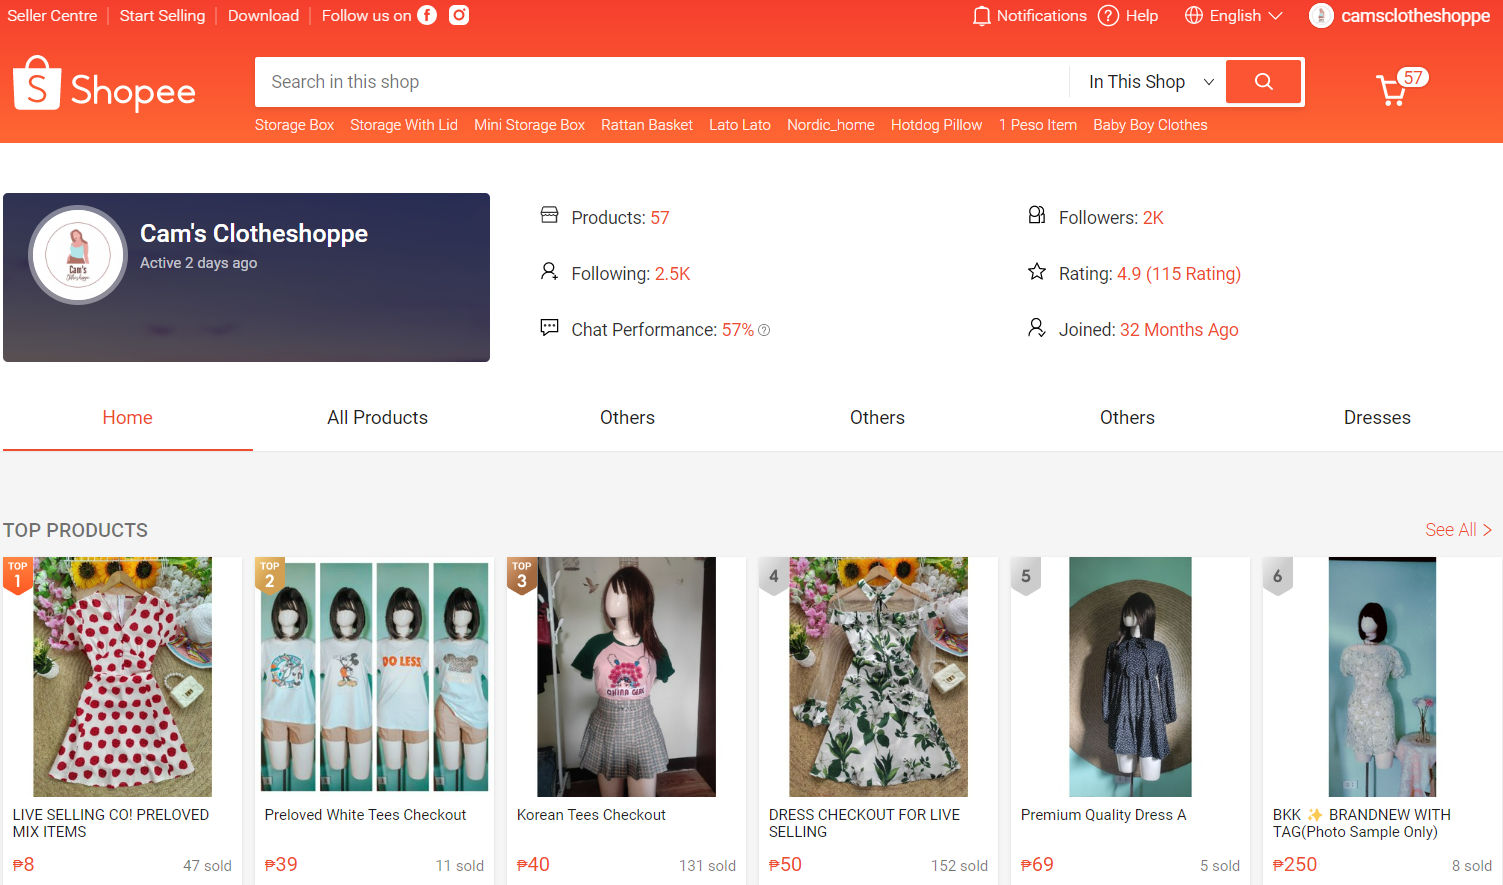
Task: Click the Following: 2.5K stat
Action: (x=631, y=274)
